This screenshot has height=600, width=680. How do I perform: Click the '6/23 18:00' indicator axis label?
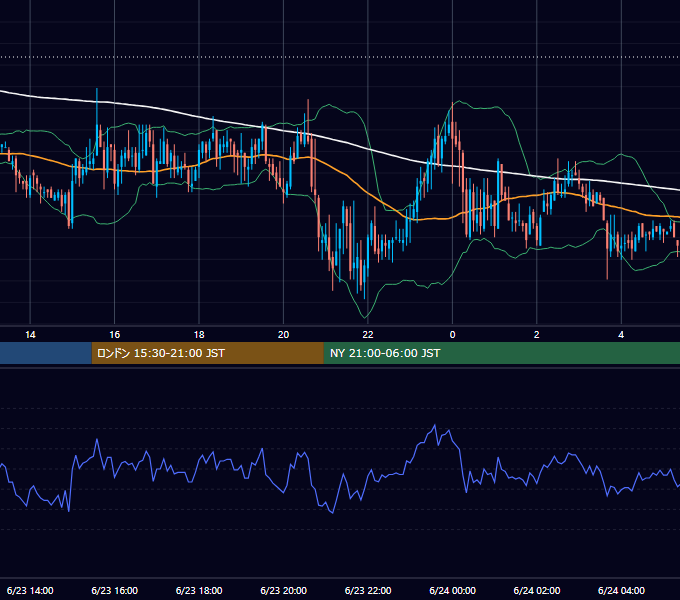[199, 590]
